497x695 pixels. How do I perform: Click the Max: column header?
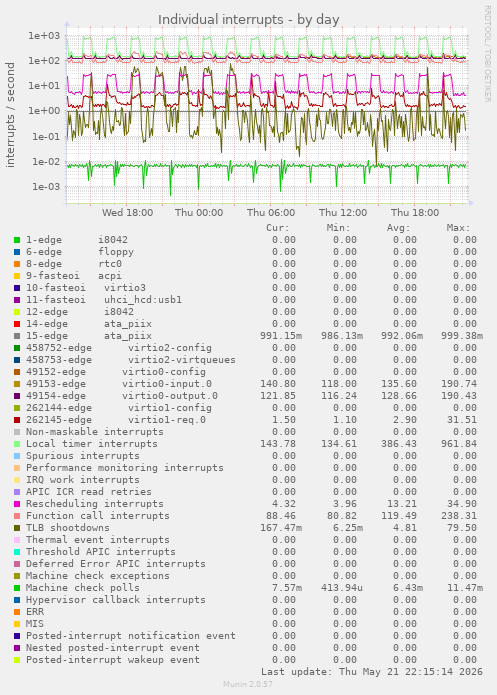coord(458,228)
